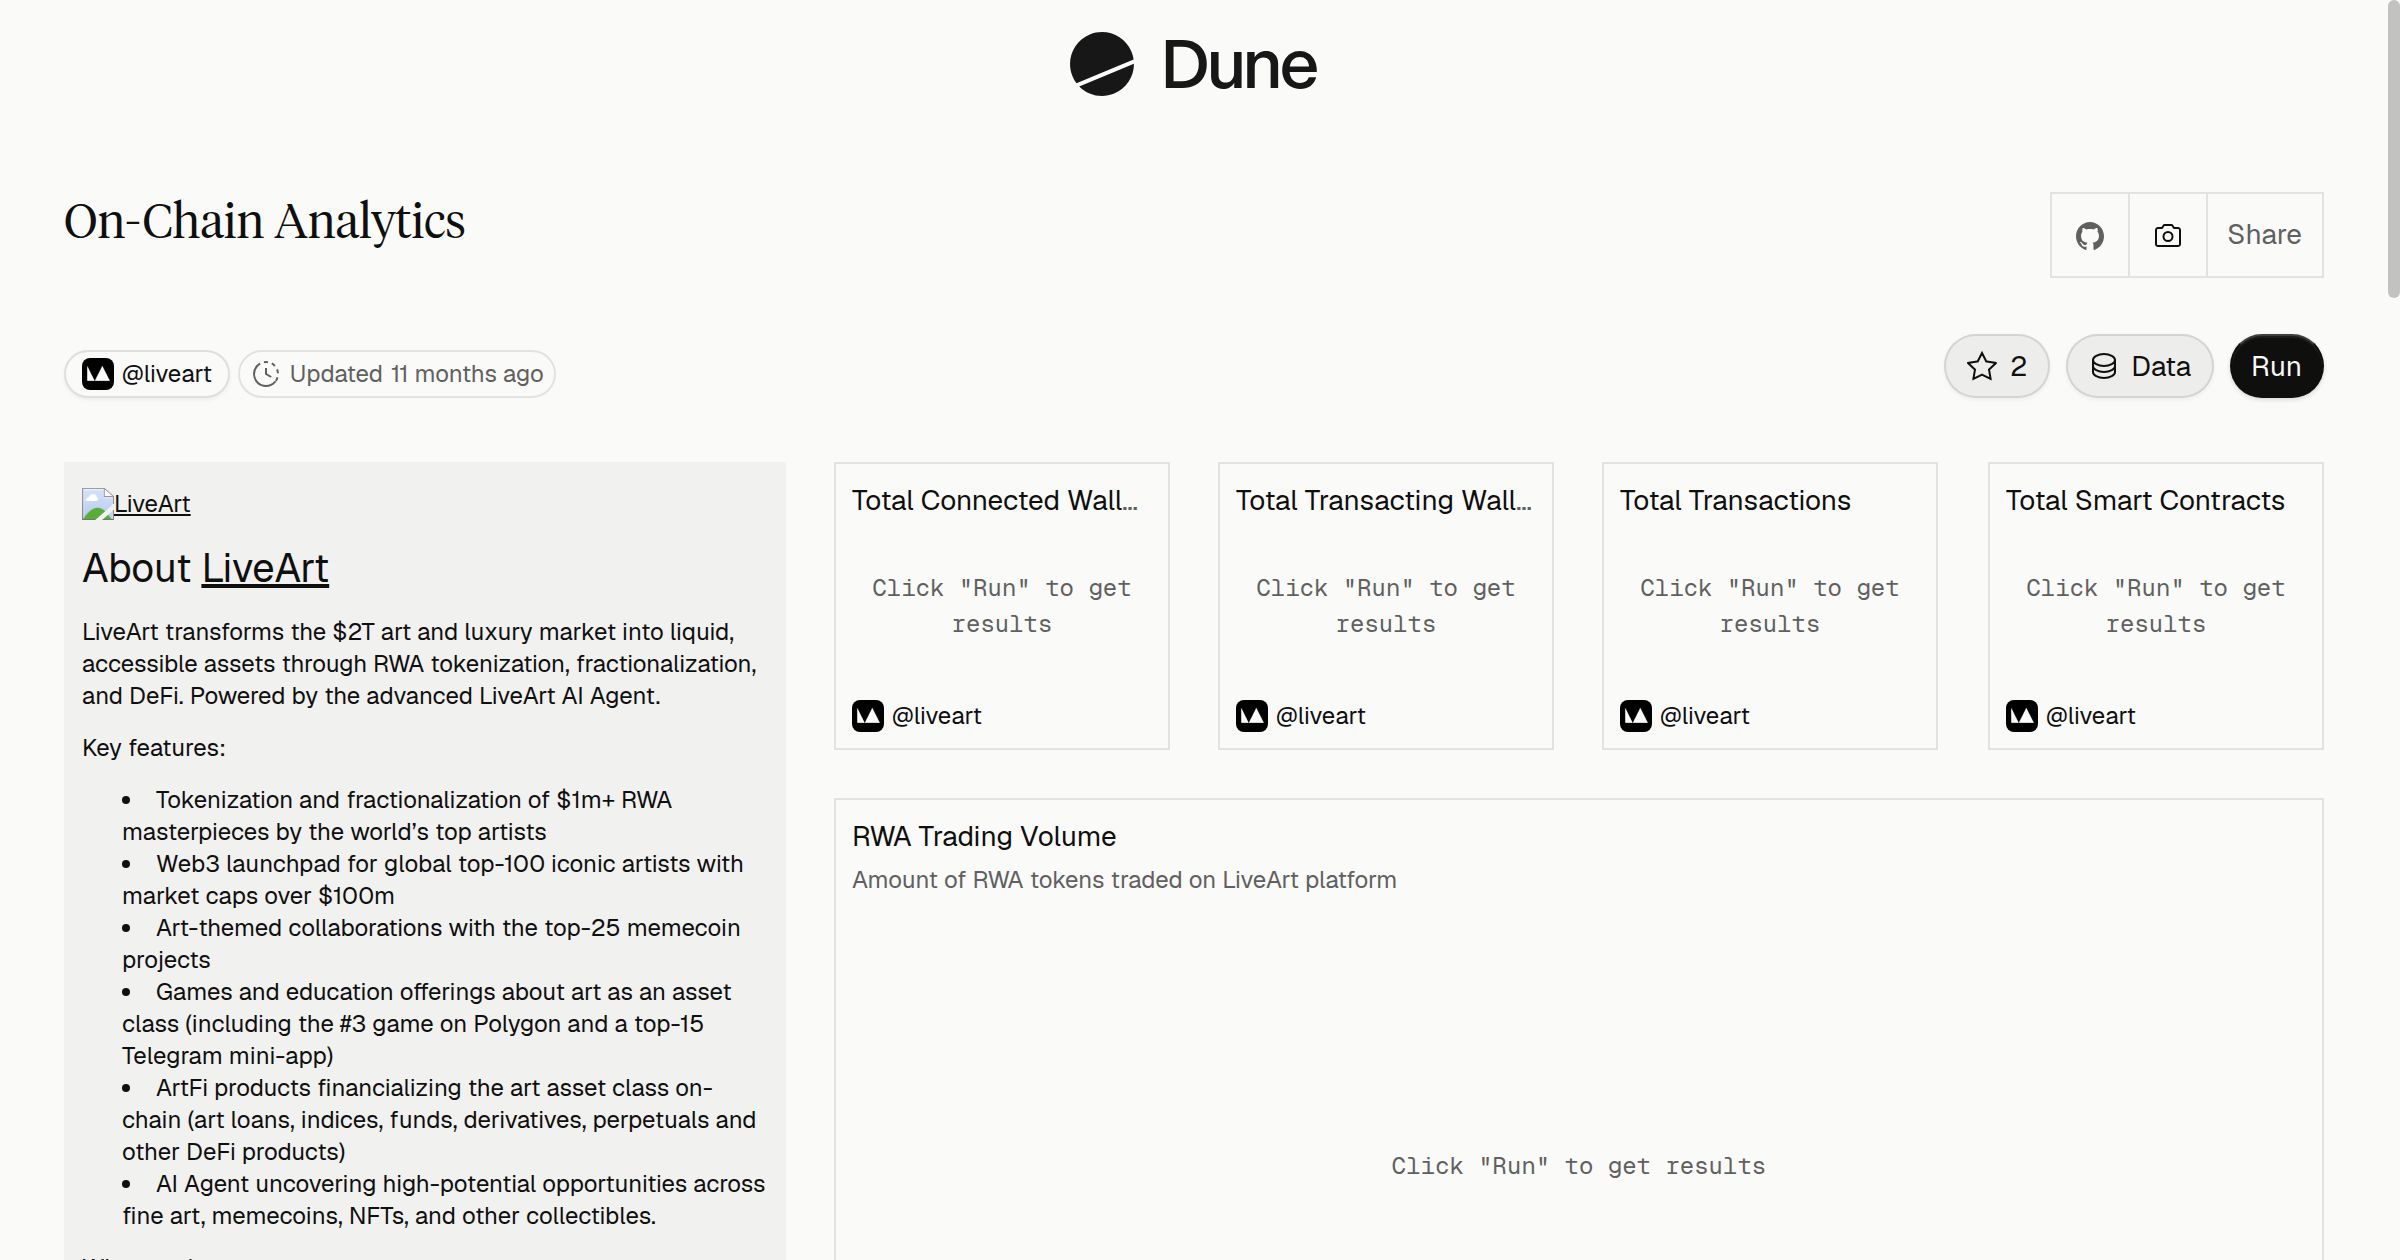Open LiveArt link in About heading
2400x1260 pixels.
(265, 568)
